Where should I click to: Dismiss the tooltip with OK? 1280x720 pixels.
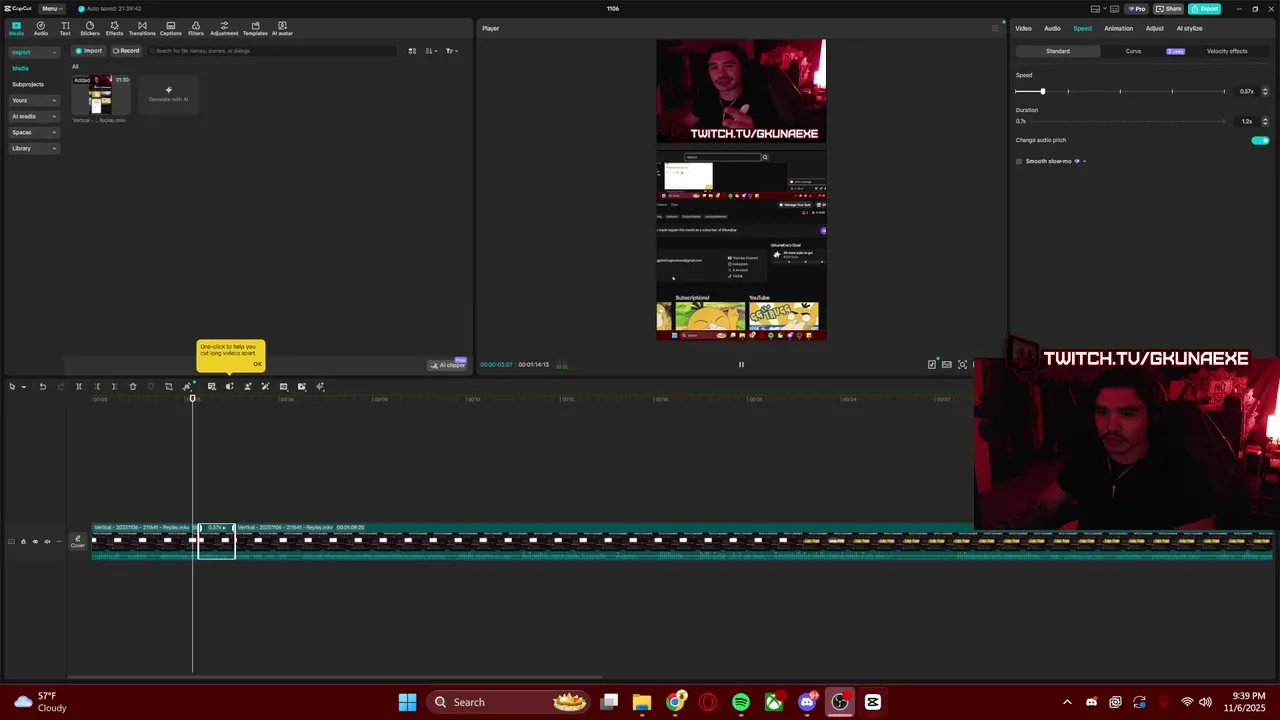tap(257, 363)
